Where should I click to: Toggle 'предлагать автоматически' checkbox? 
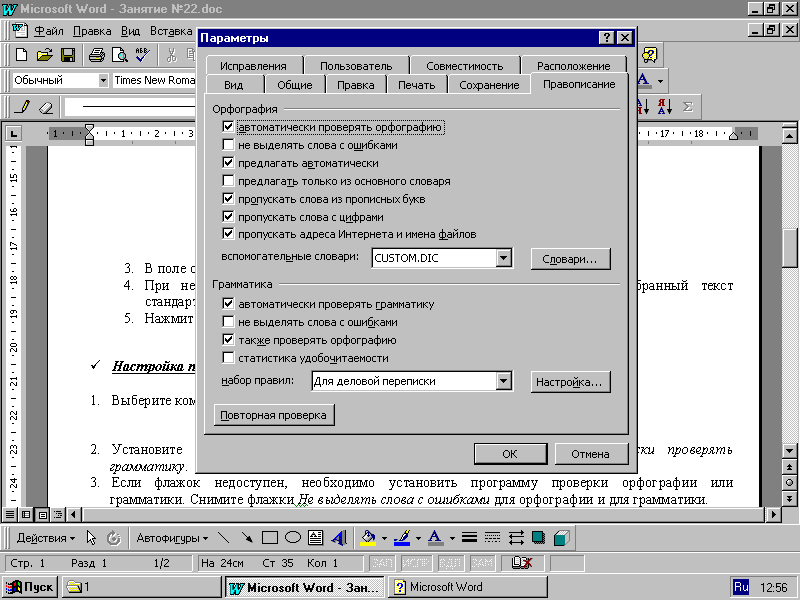228,163
